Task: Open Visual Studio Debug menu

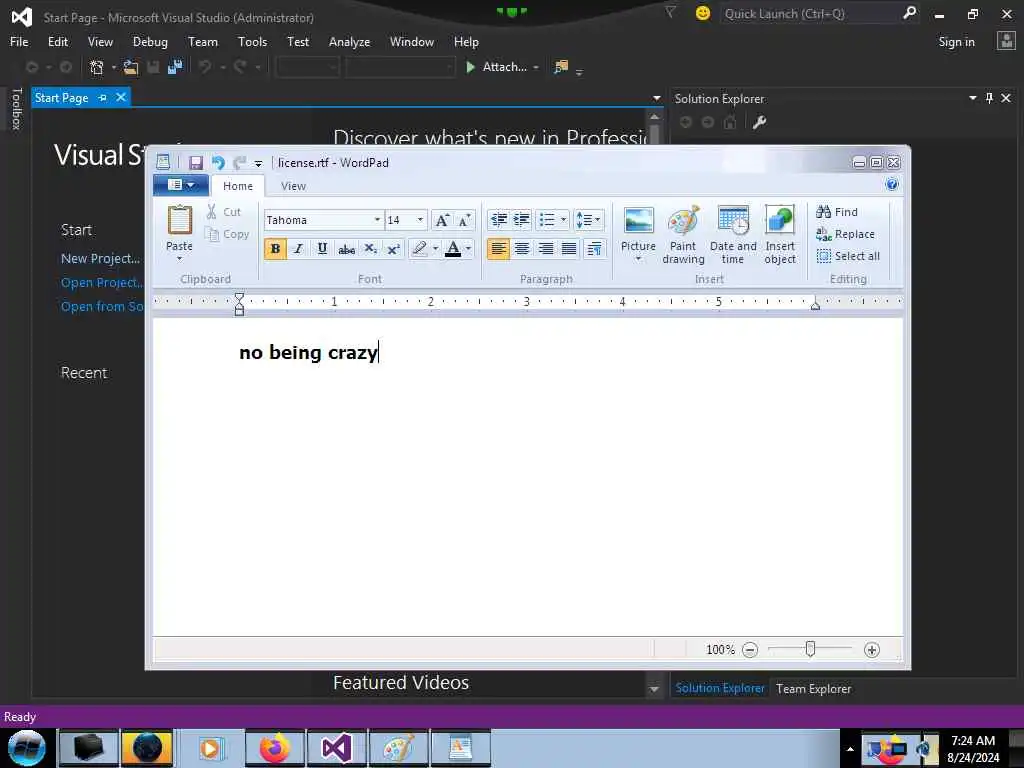Action: (x=150, y=42)
